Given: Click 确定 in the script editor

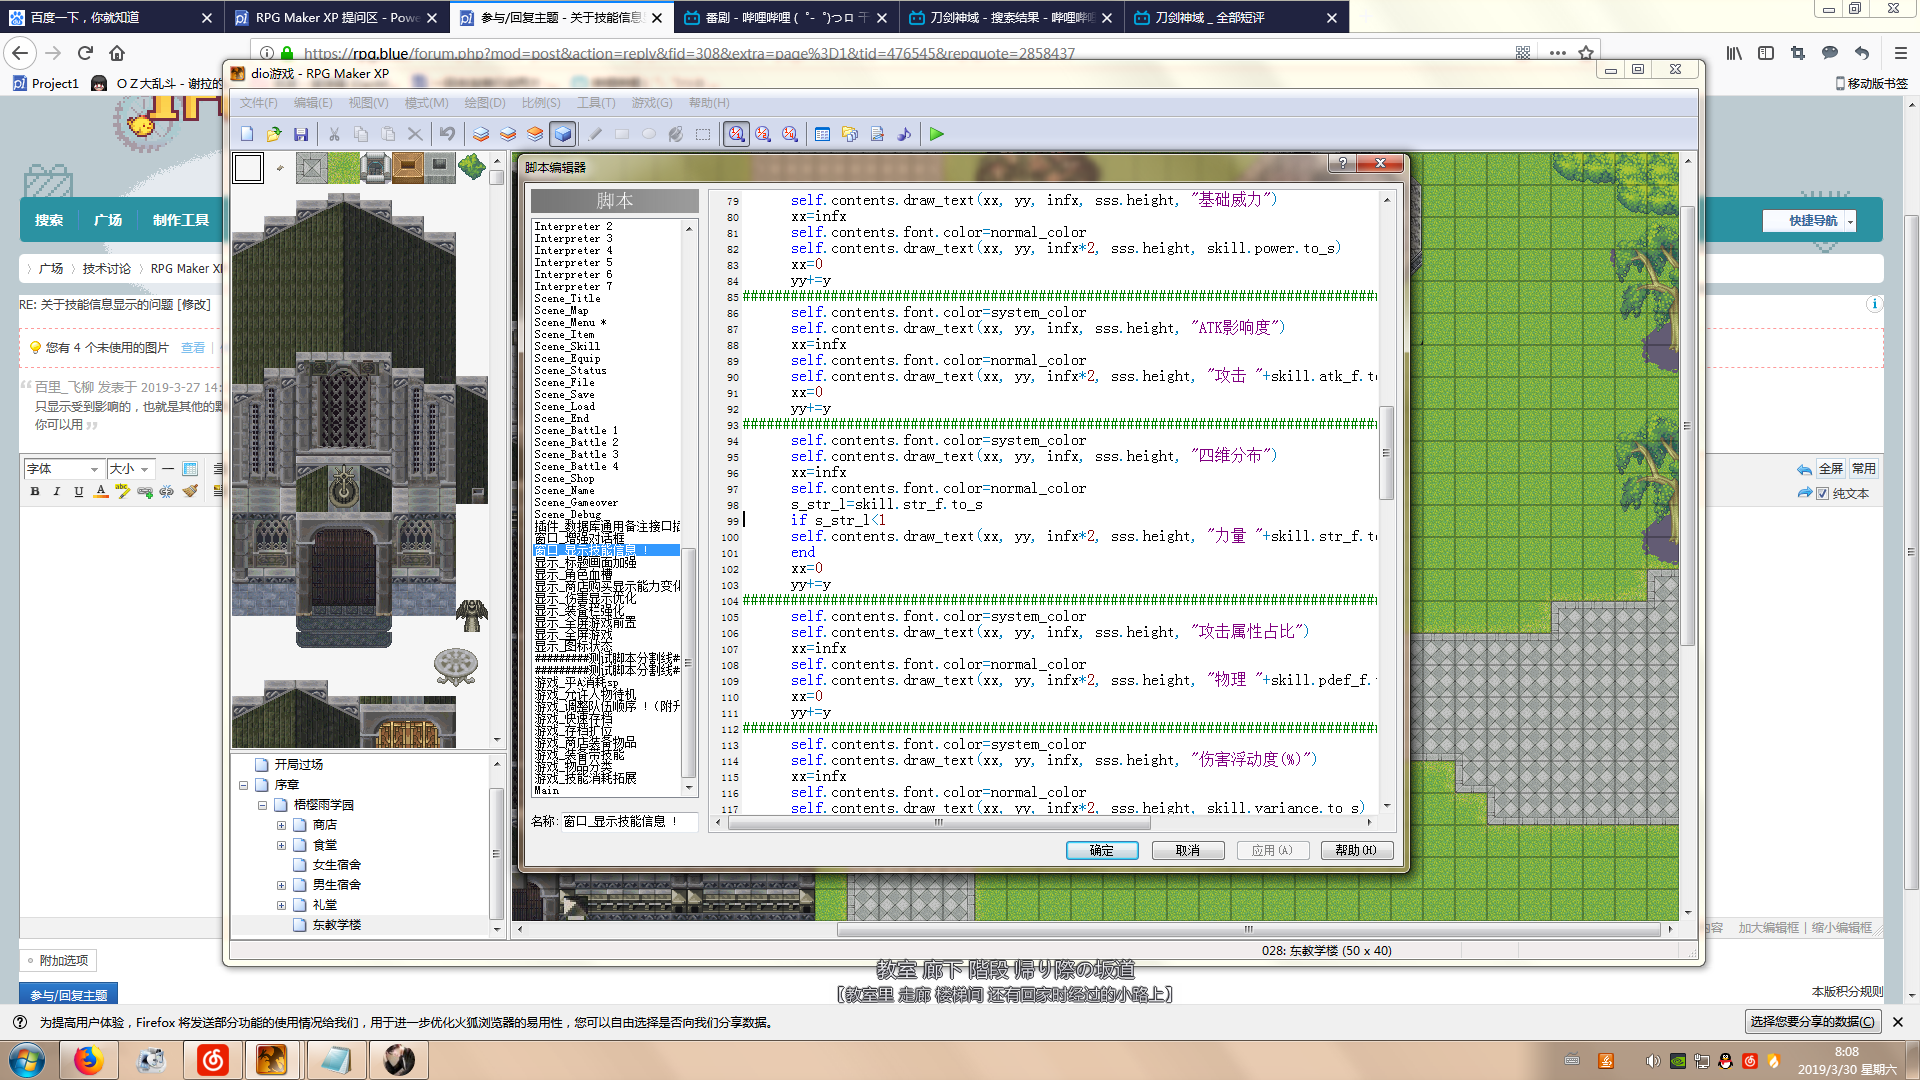Looking at the screenshot, I should pos(1101,850).
